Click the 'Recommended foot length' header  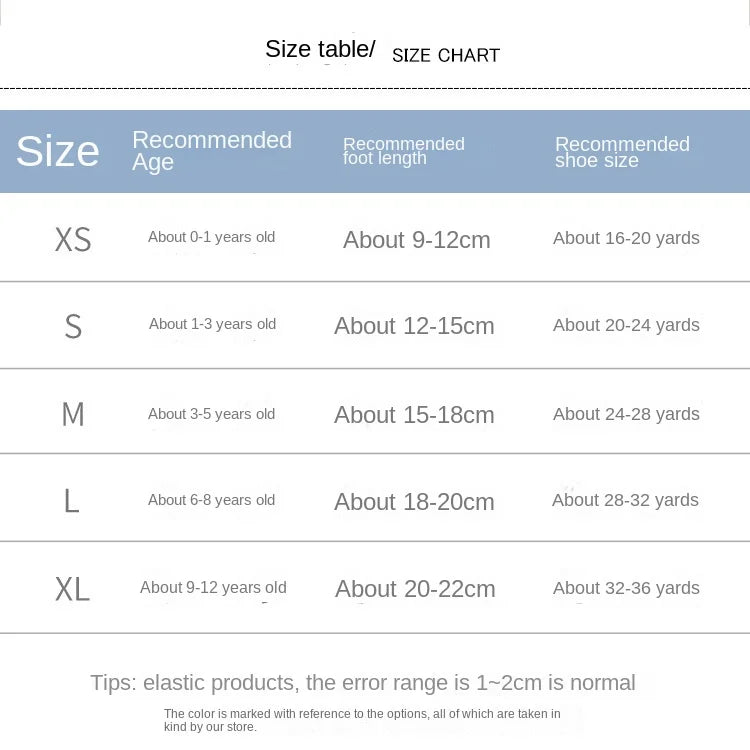pyautogui.click(x=404, y=151)
